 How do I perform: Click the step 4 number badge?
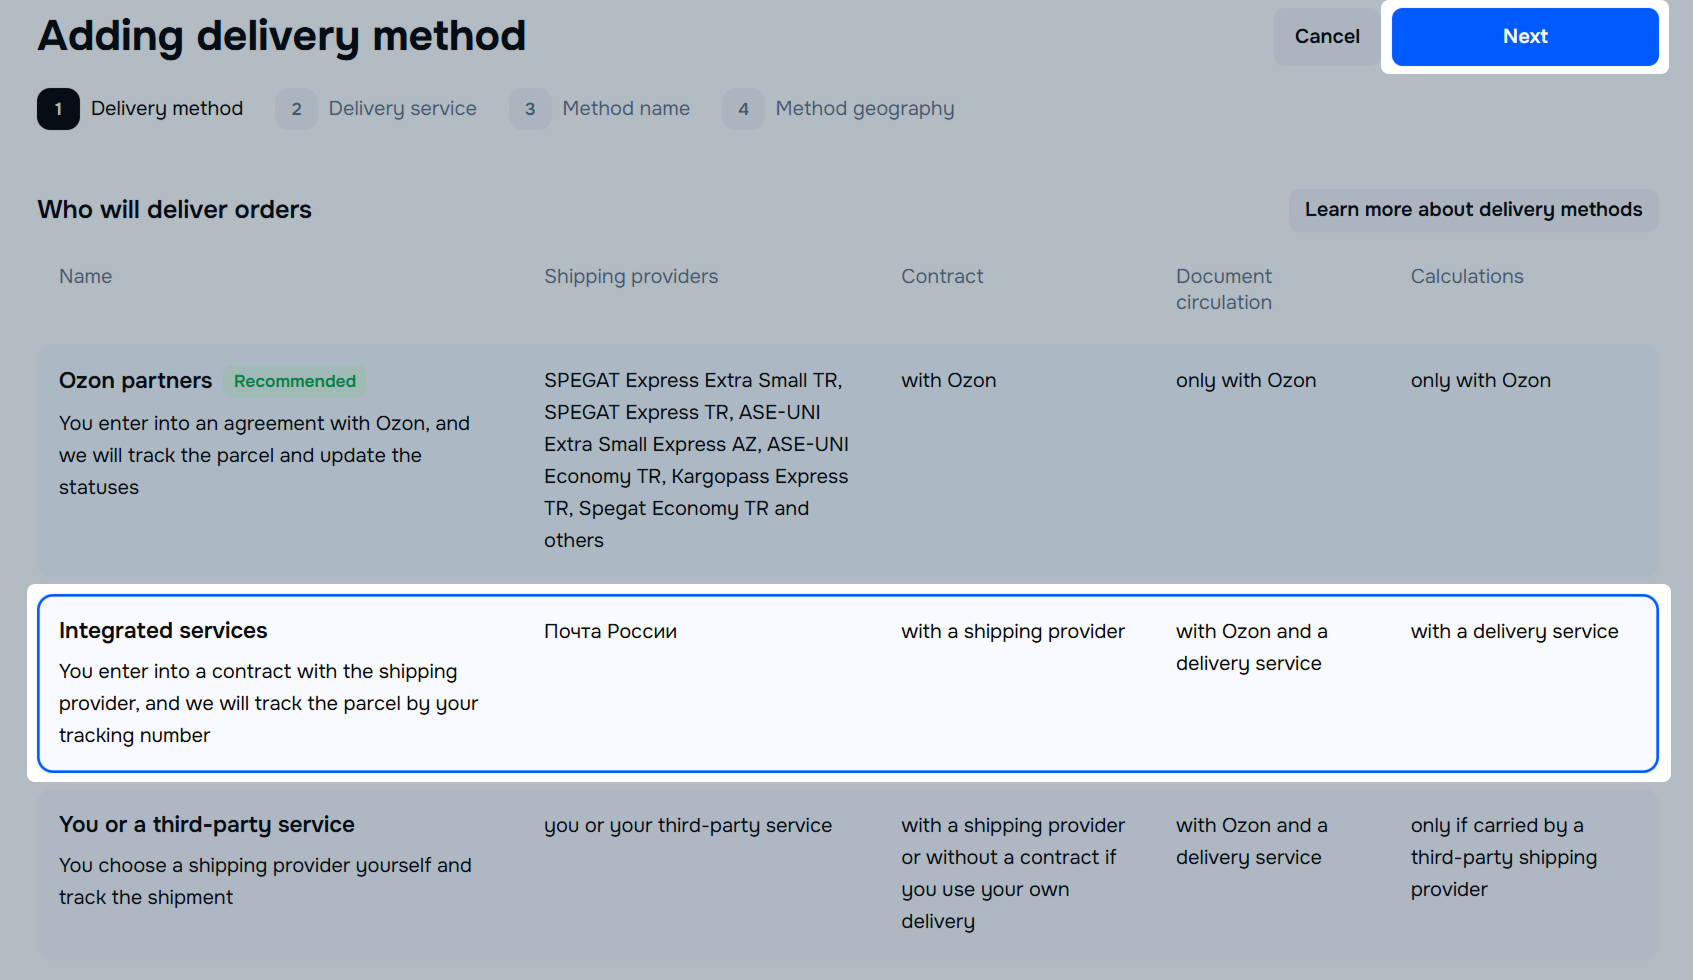(743, 109)
